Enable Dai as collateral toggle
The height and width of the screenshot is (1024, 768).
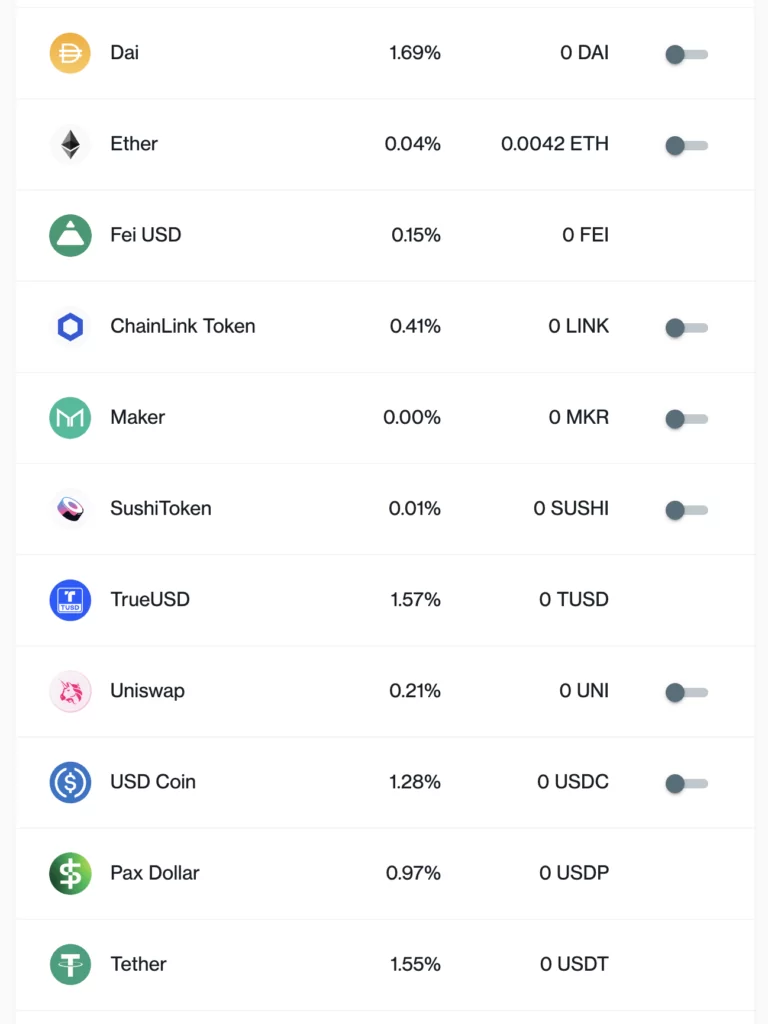click(x=686, y=54)
